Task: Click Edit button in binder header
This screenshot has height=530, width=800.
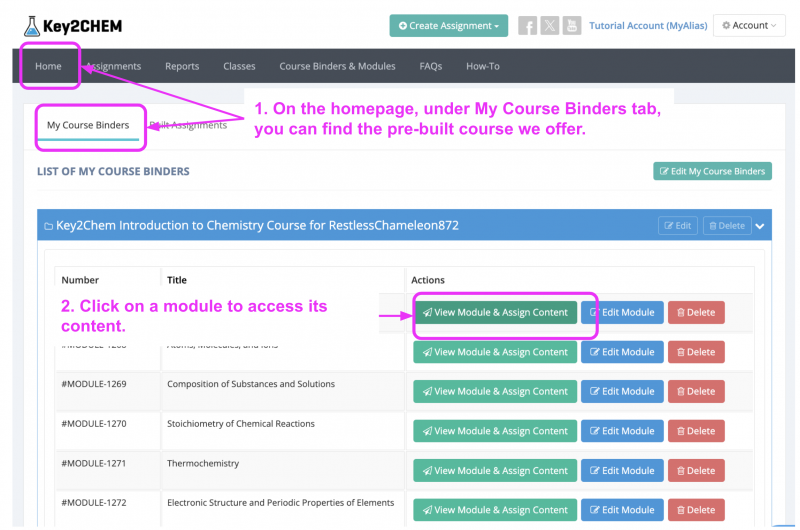Action: pos(677,226)
